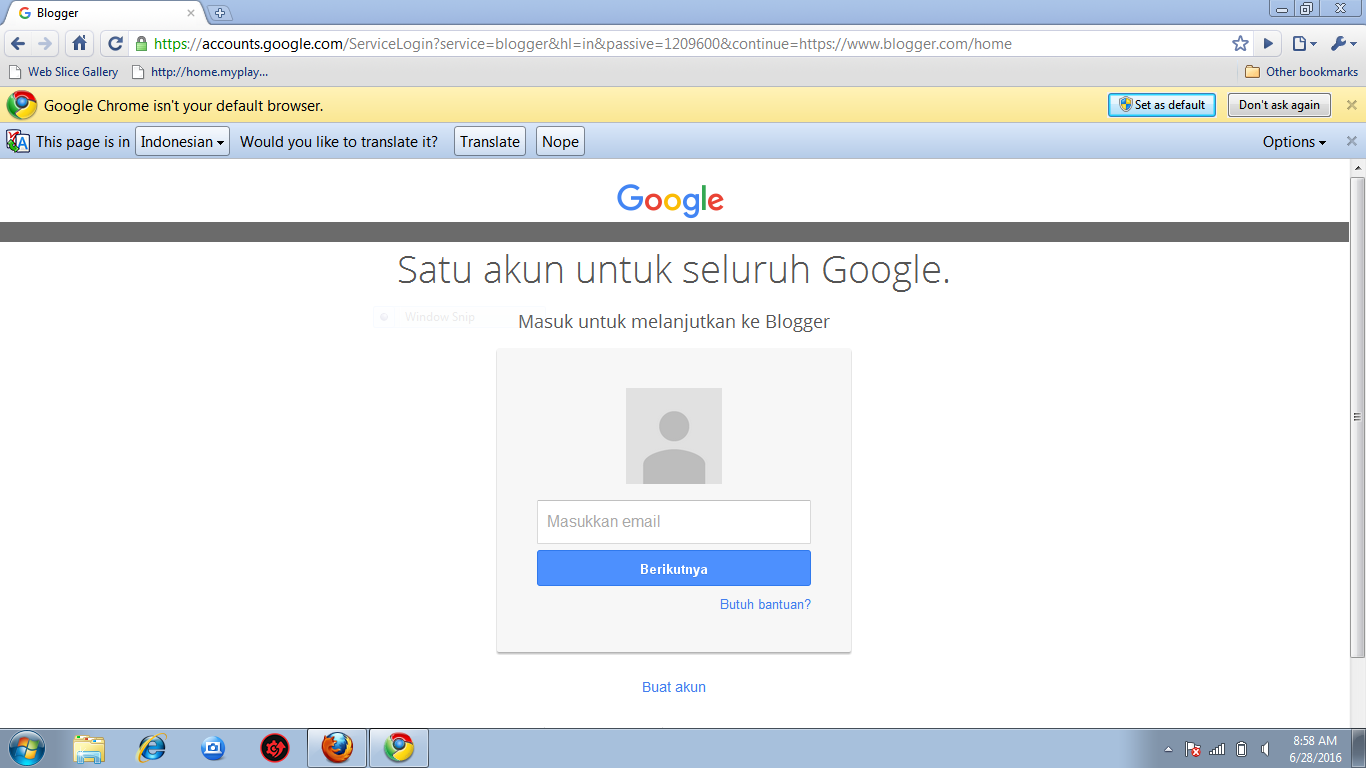Dismiss the default browser info bar
Screen dimensions: 1366x768
click(x=1352, y=105)
